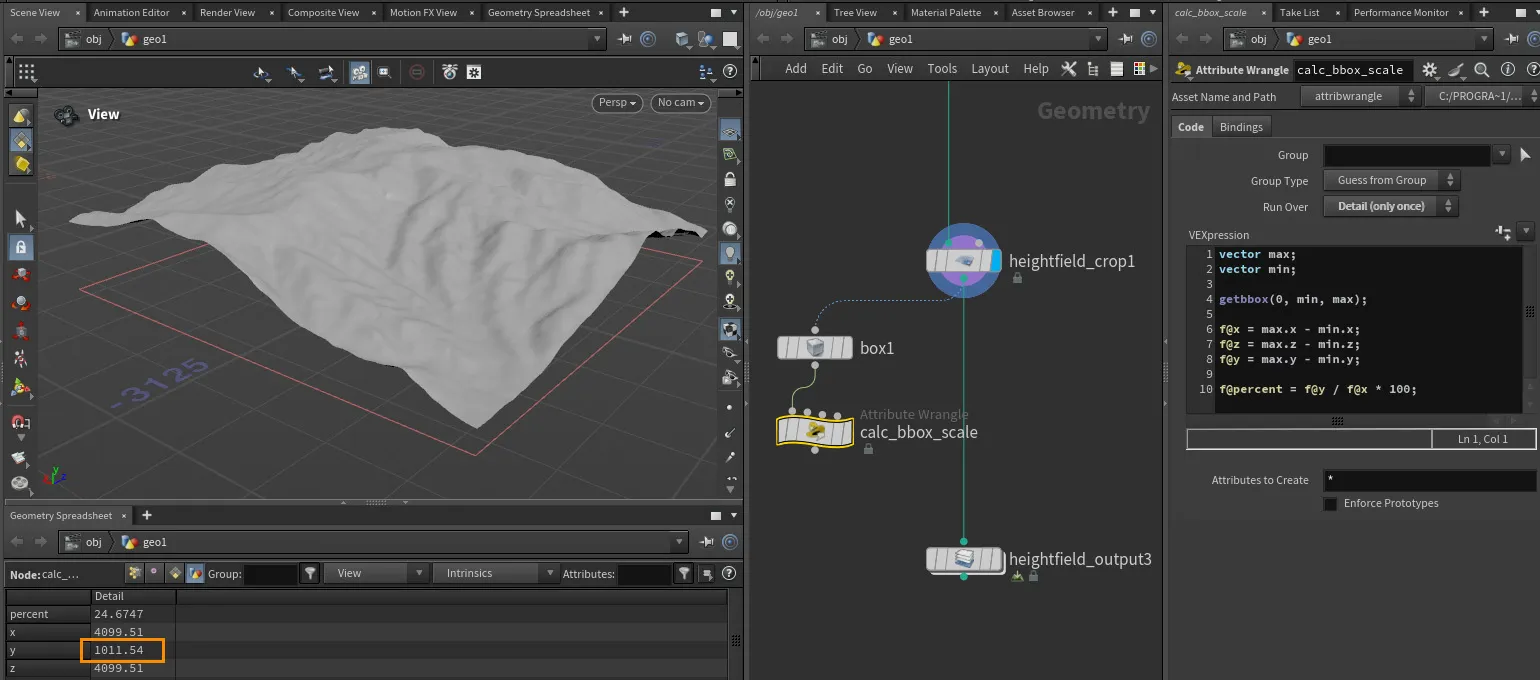
Task: Toggle network tree list view icon
Action: tap(1092, 68)
